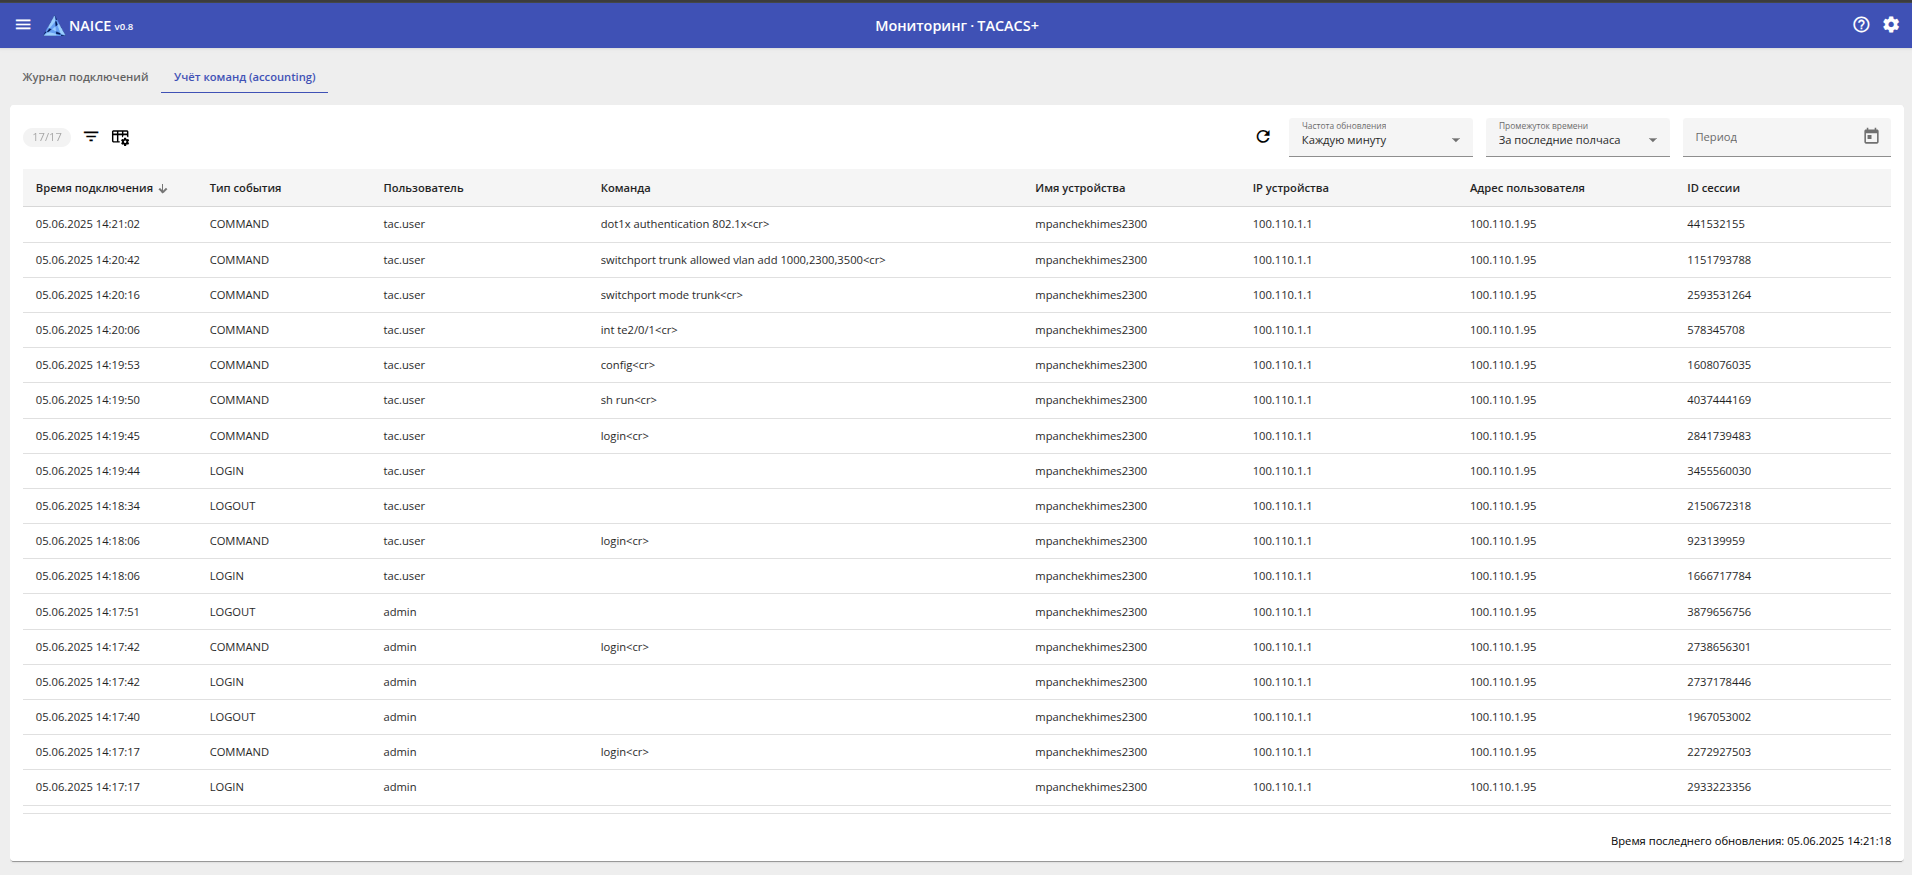The width and height of the screenshot is (1912, 875).
Task: Switch to Журнал подключений tab
Action: point(85,77)
